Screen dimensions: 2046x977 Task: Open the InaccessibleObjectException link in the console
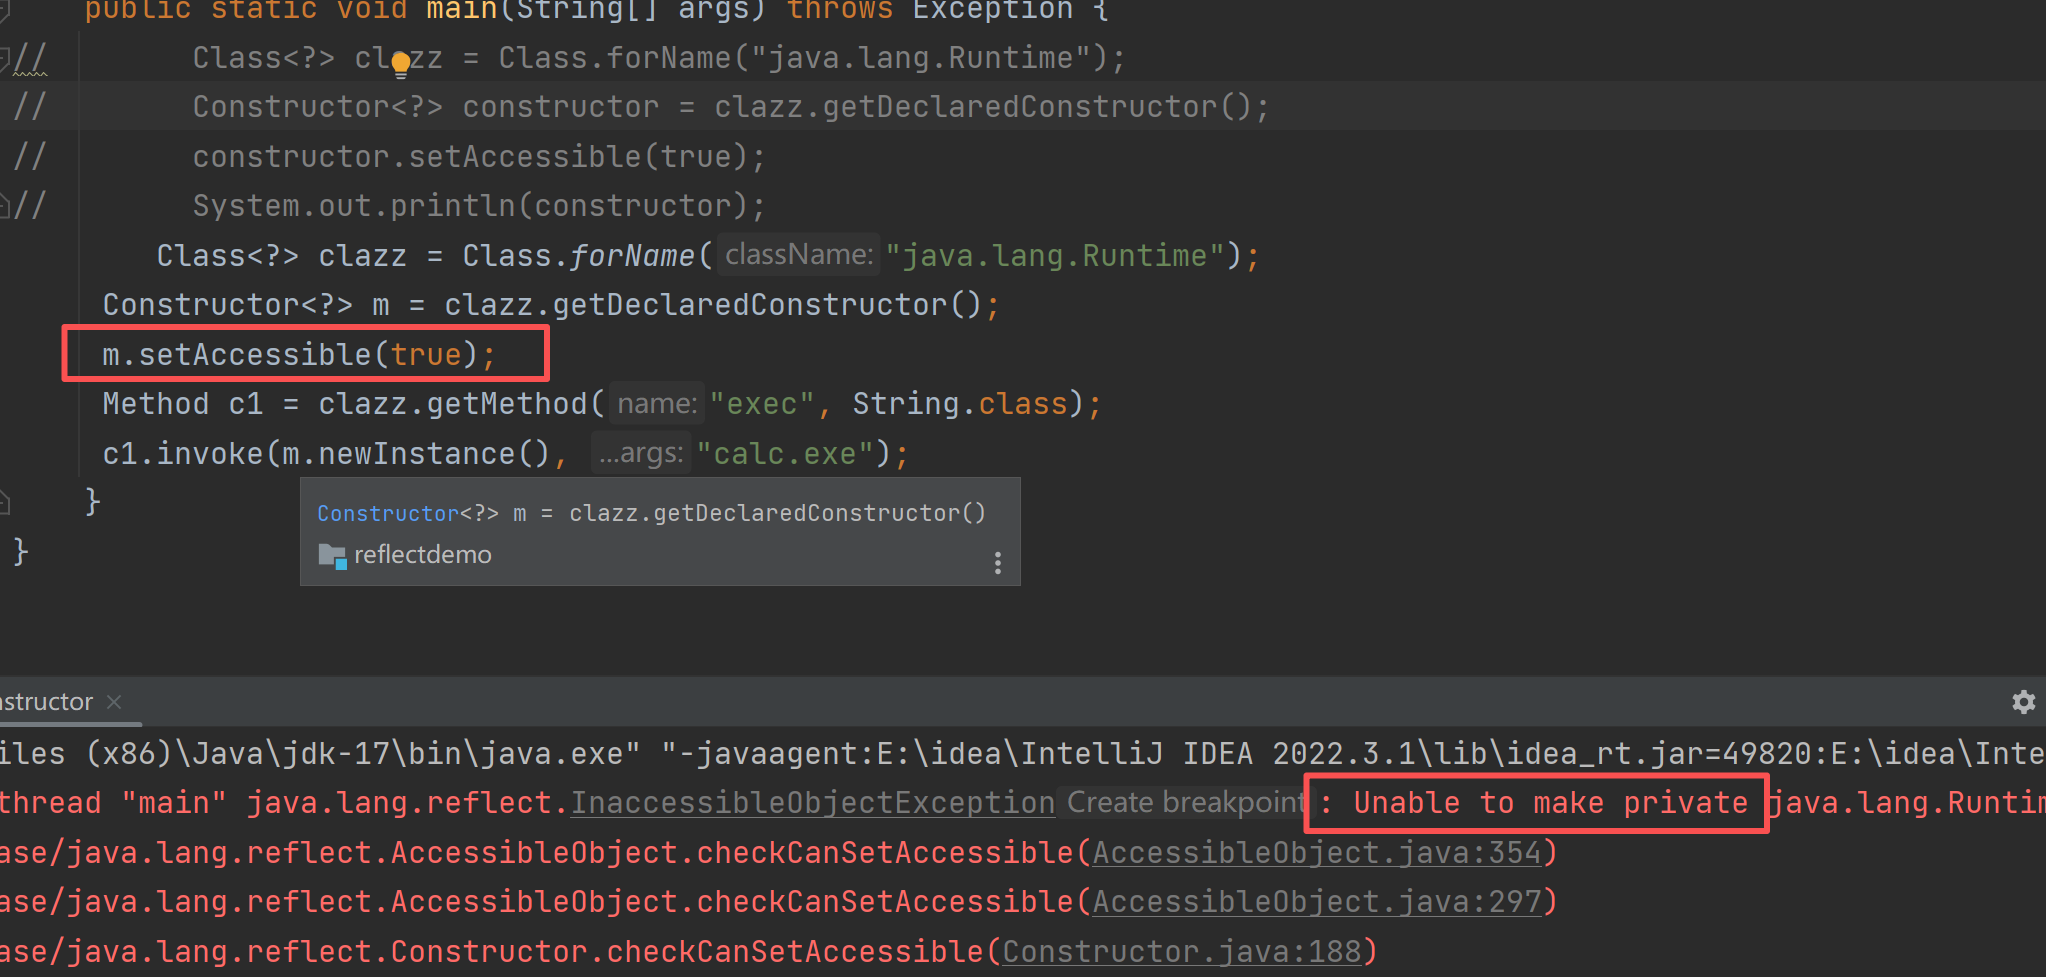point(812,803)
